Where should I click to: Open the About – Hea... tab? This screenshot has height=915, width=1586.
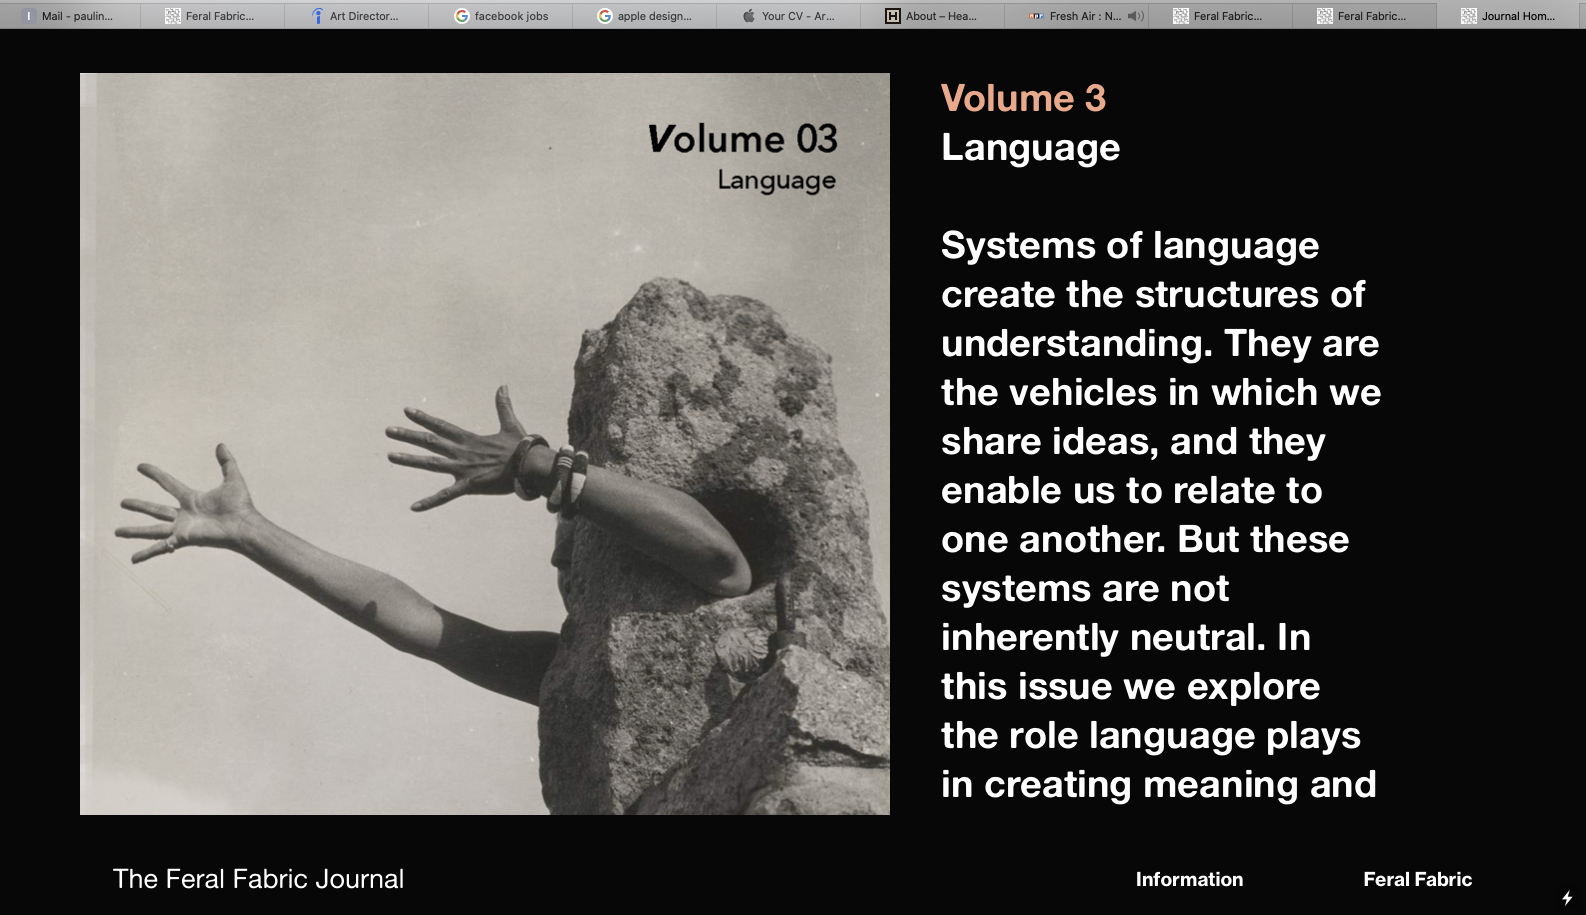coord(932,15)
